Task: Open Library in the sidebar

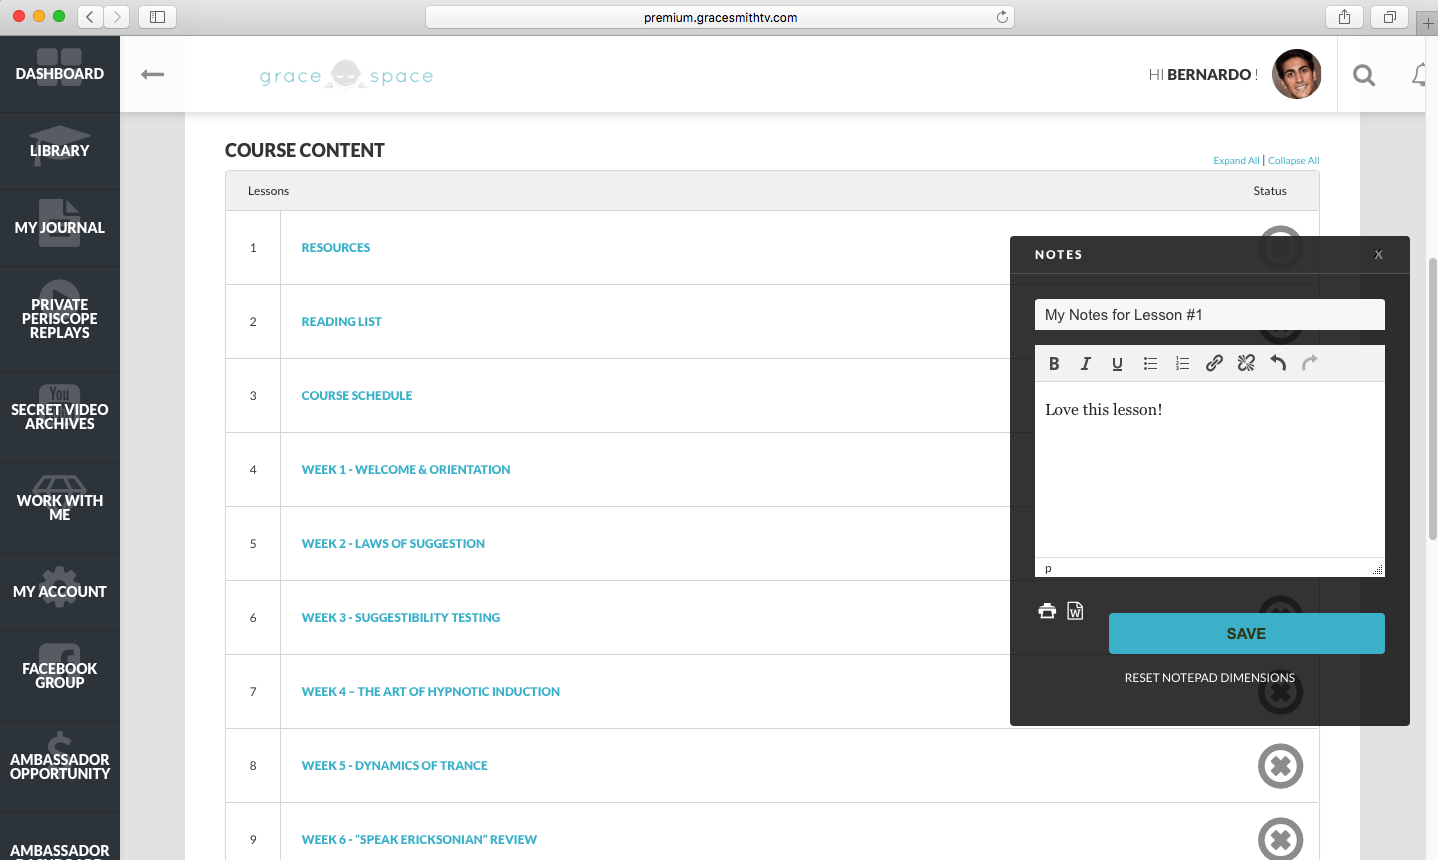Action: 60,151
